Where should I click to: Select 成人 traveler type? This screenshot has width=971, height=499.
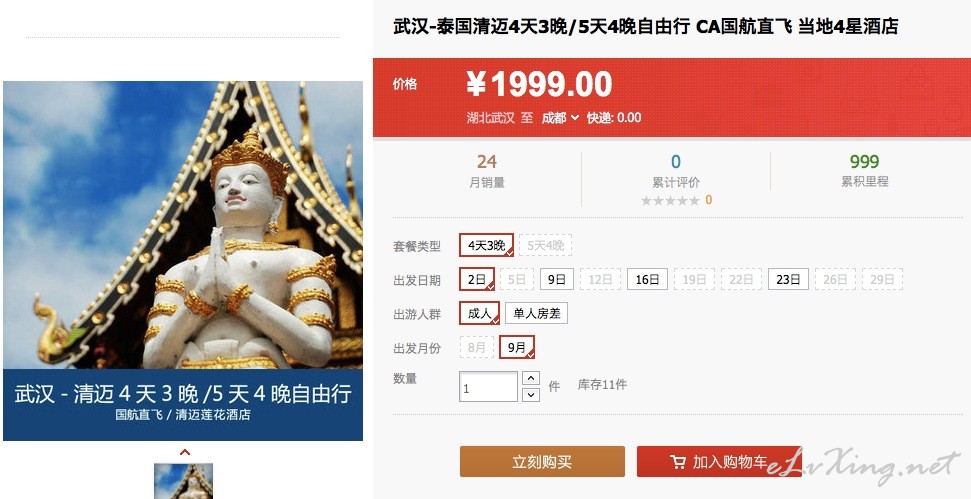tap(479, 313)
